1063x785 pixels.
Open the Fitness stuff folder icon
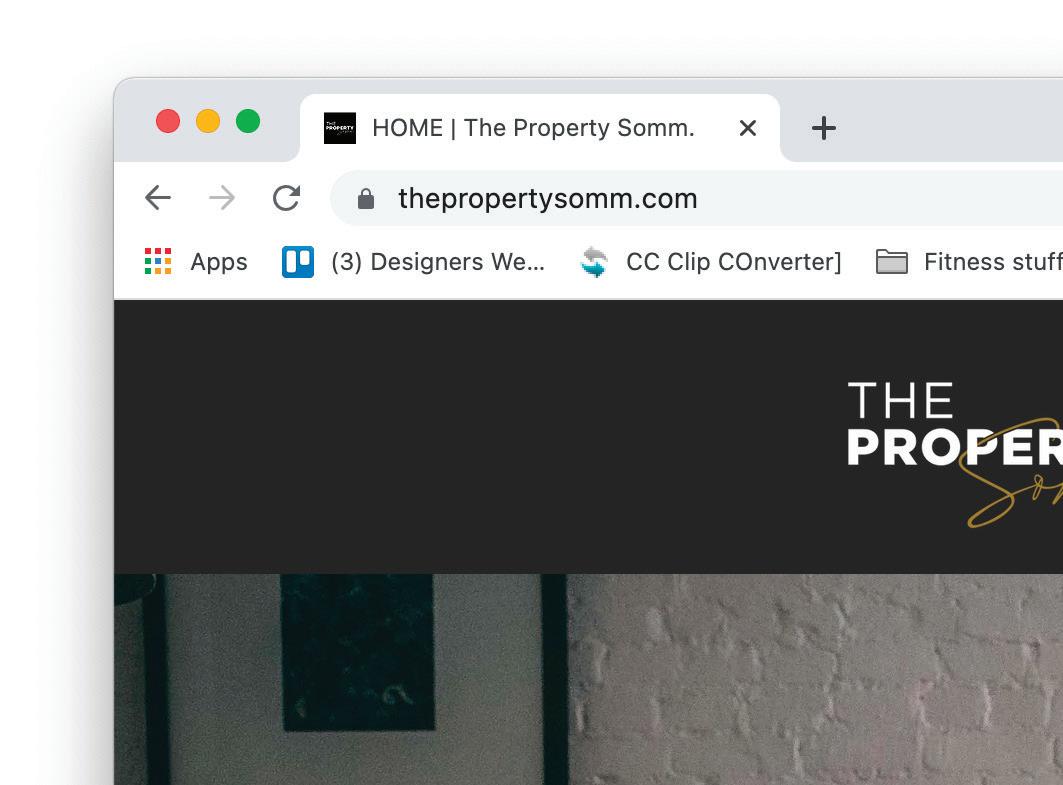891,262
